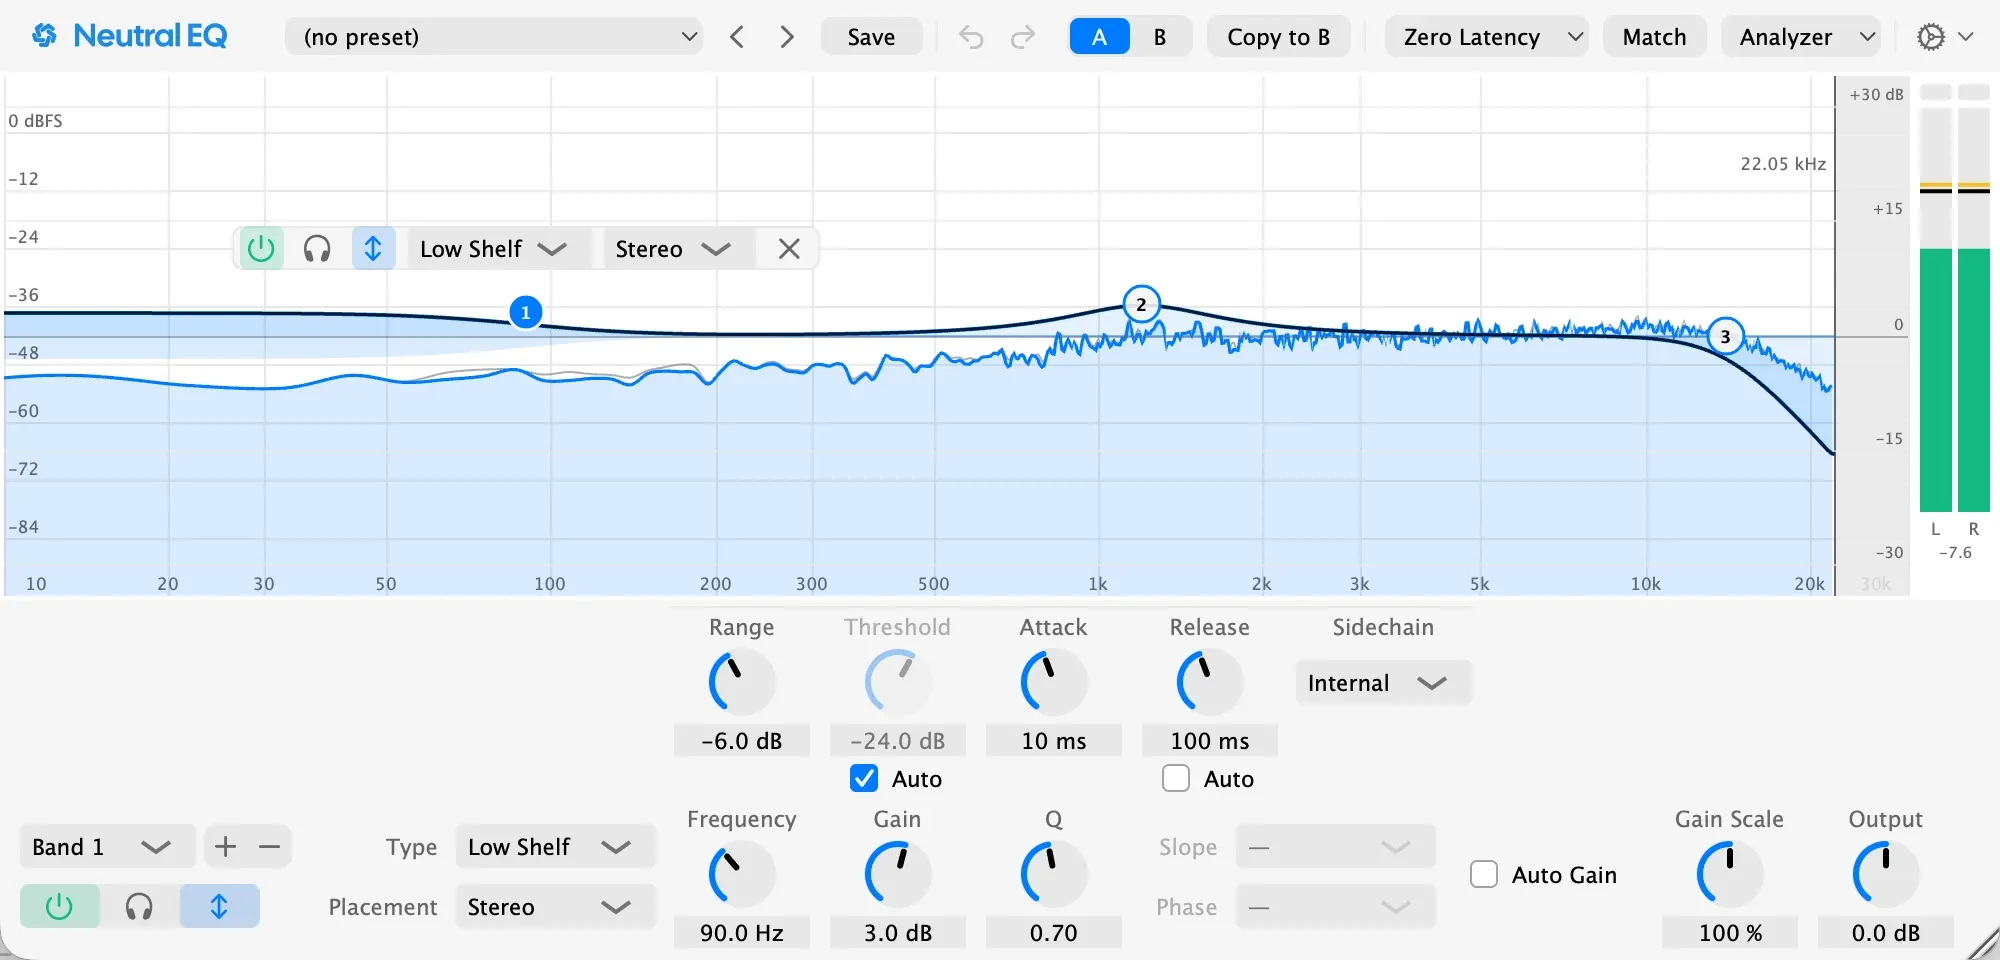Remove band with minus button
Screen dimensions: 2000x960
[x=270, y=847]
